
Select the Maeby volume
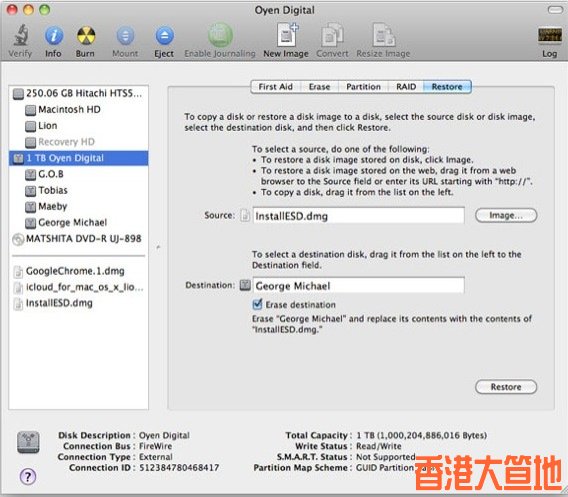click(x=78, y=206)
